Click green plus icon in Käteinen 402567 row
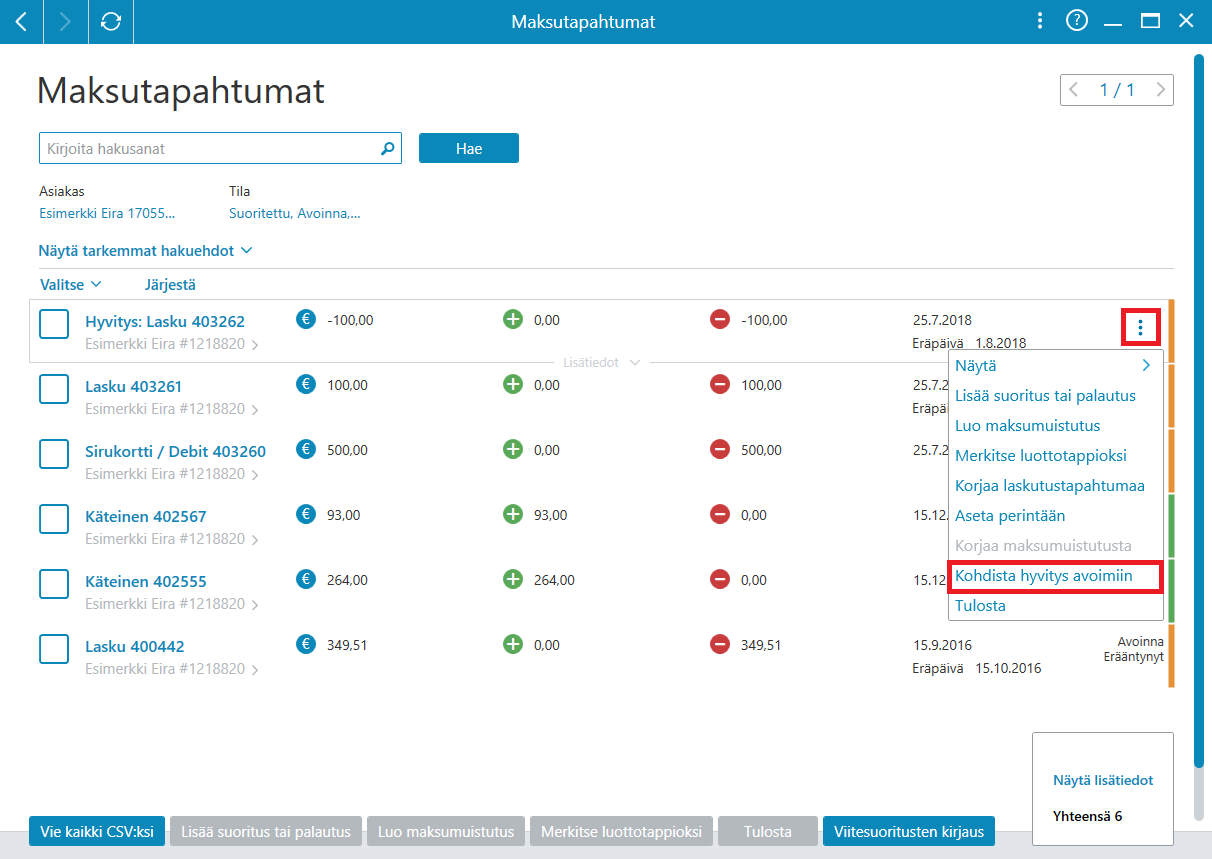This screenshot has width=1212, height=859. 513,515
